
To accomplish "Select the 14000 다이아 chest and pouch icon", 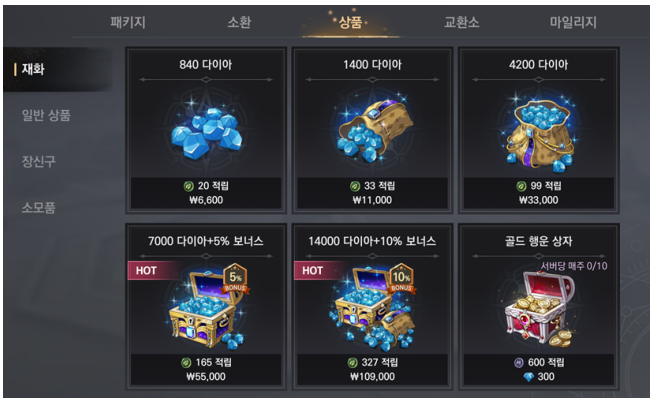I will coord(372,309).
